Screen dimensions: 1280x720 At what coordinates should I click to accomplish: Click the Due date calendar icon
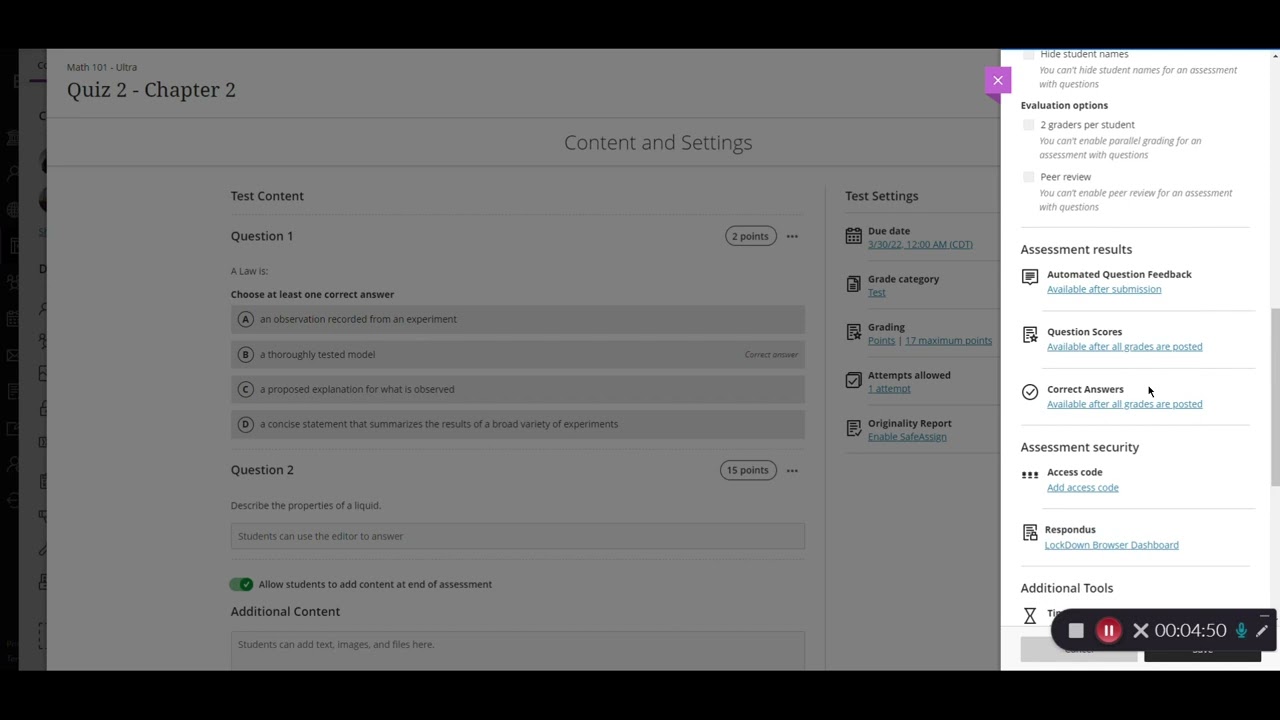tap(853, 236)
